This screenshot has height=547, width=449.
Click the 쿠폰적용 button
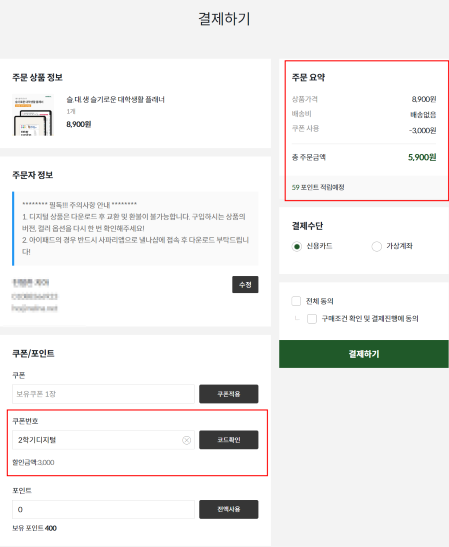pos(229,394)
